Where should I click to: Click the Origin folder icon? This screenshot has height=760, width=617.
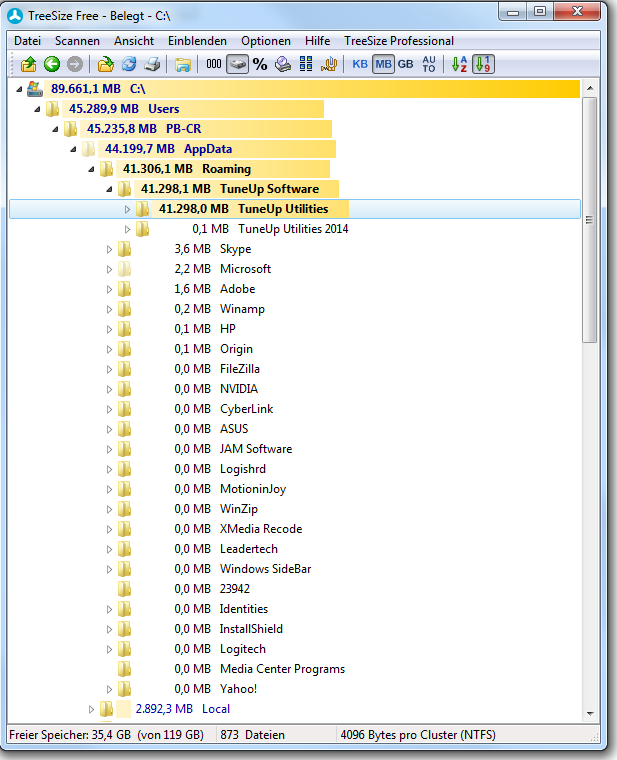[125, 349]
